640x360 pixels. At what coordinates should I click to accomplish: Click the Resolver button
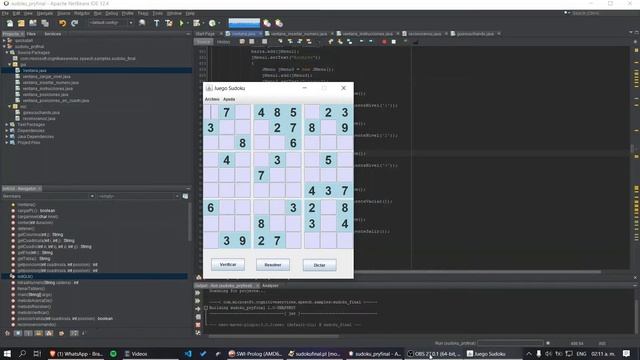tap(273, 265)
